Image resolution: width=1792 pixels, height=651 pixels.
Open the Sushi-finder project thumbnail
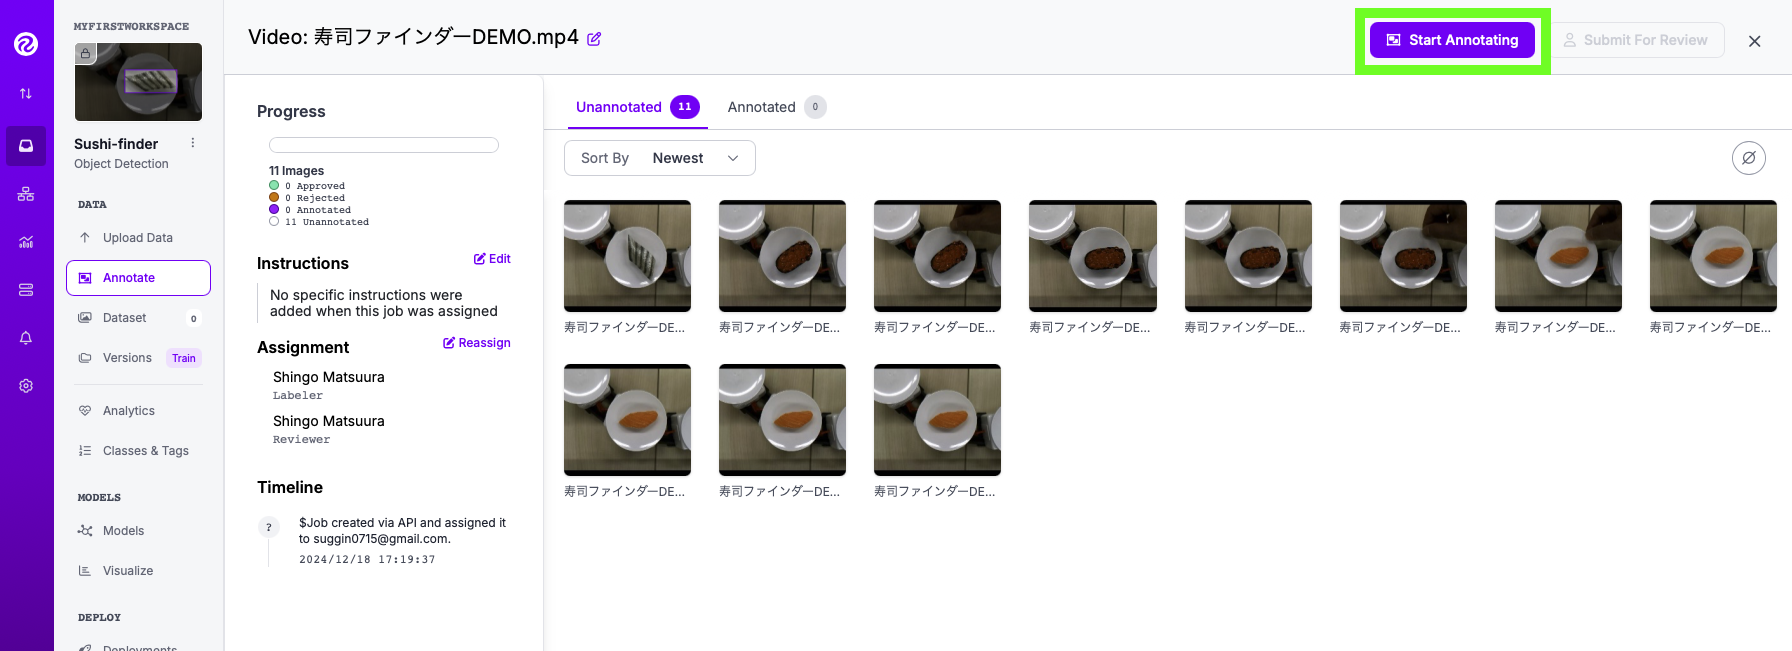[138, 82]
